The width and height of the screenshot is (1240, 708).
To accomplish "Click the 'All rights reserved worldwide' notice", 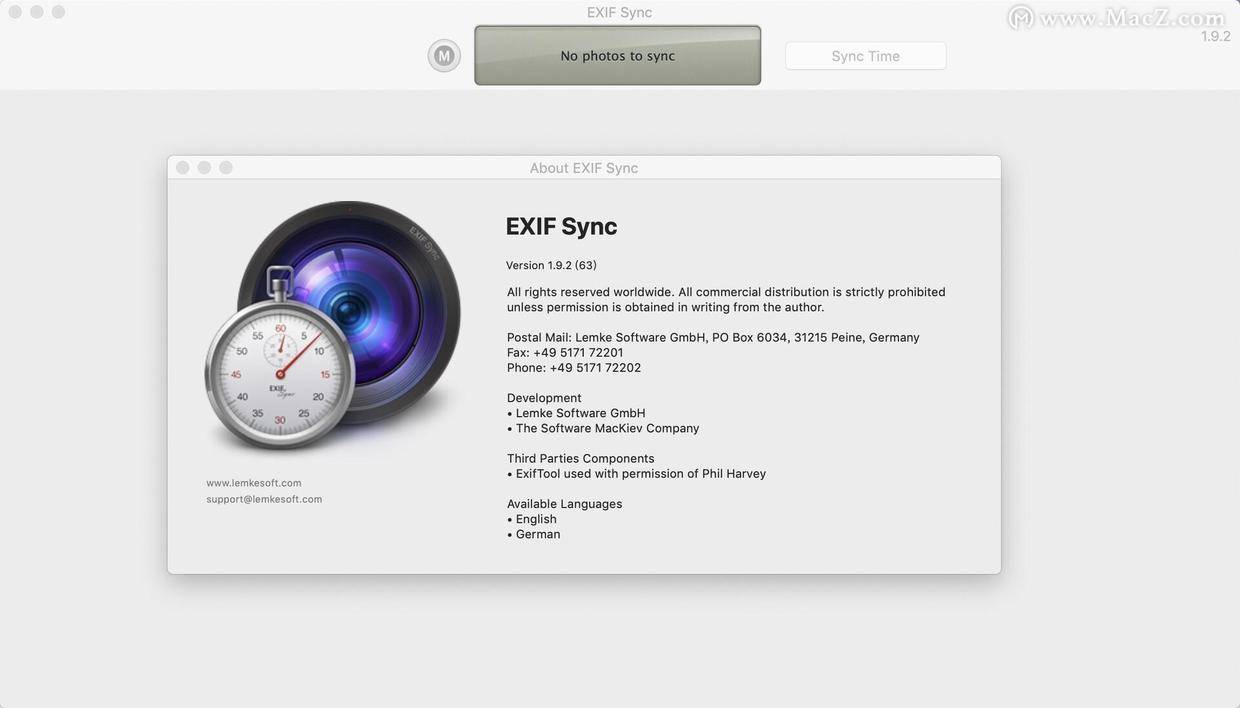I will pos(726,300).
